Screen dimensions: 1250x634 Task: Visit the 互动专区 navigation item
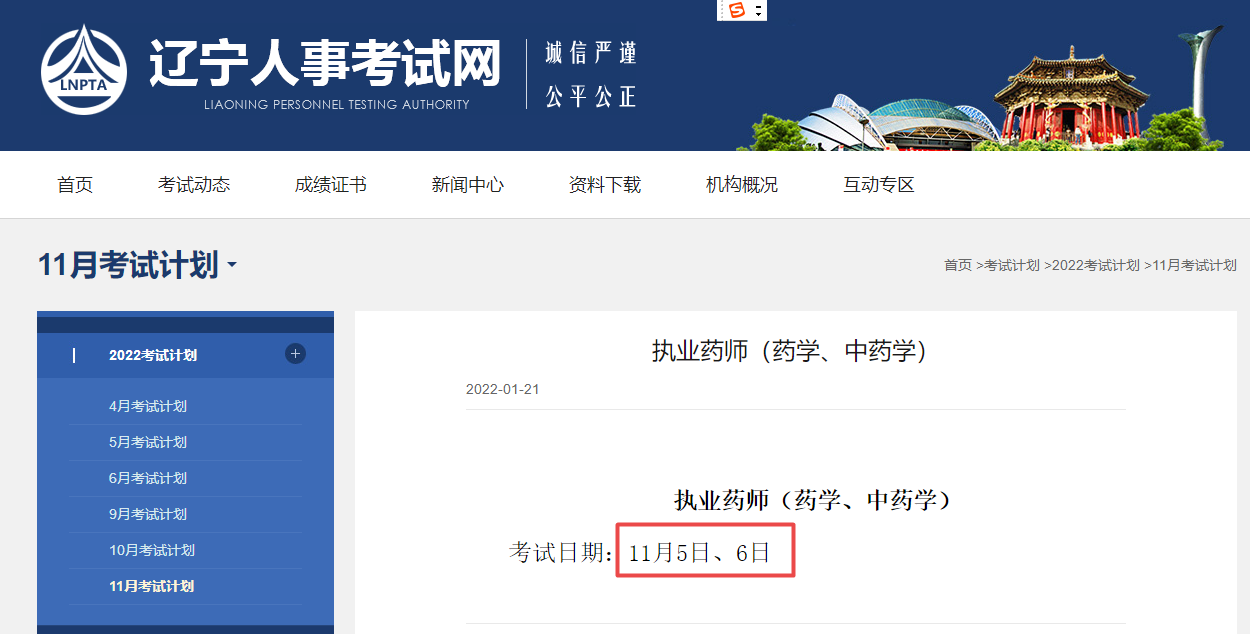[x=878, y=185]
